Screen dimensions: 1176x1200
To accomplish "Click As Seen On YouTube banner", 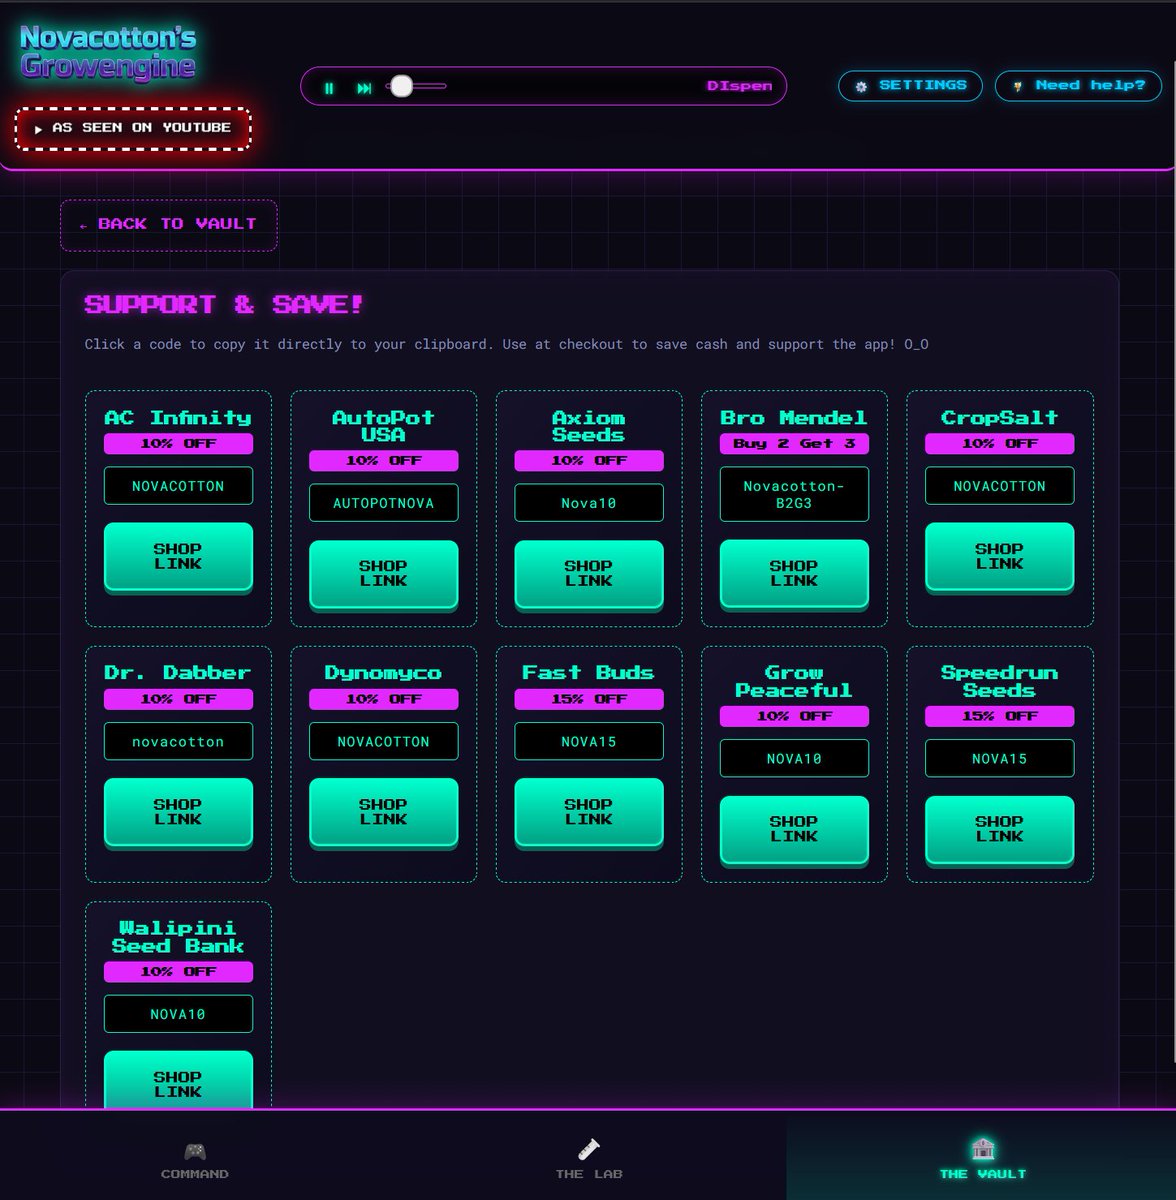I will [133, 128].
